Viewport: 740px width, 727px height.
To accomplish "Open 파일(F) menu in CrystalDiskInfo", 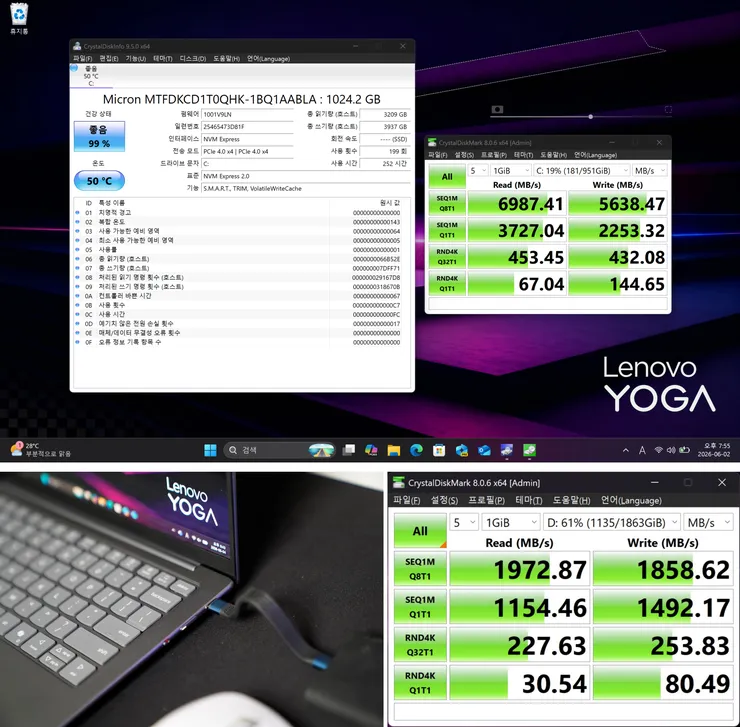I will tap(83, 59).
